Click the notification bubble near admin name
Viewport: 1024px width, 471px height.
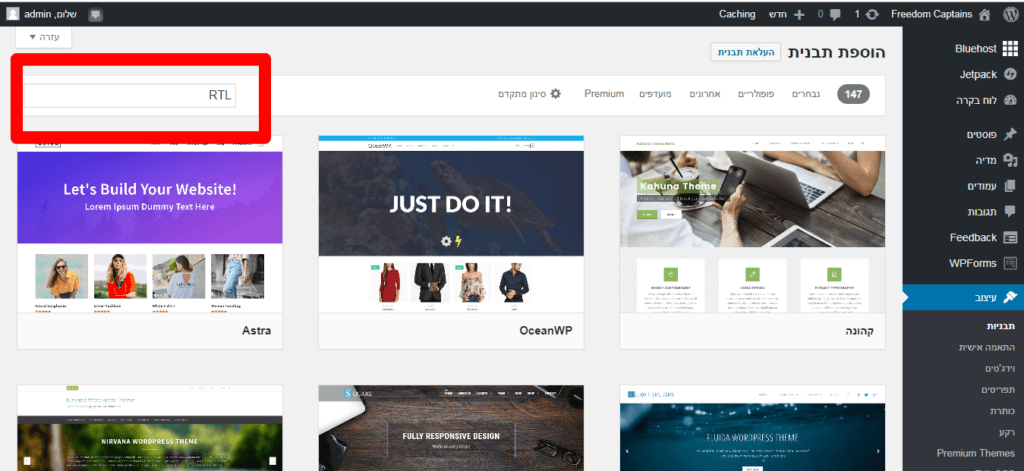[96, 14]
